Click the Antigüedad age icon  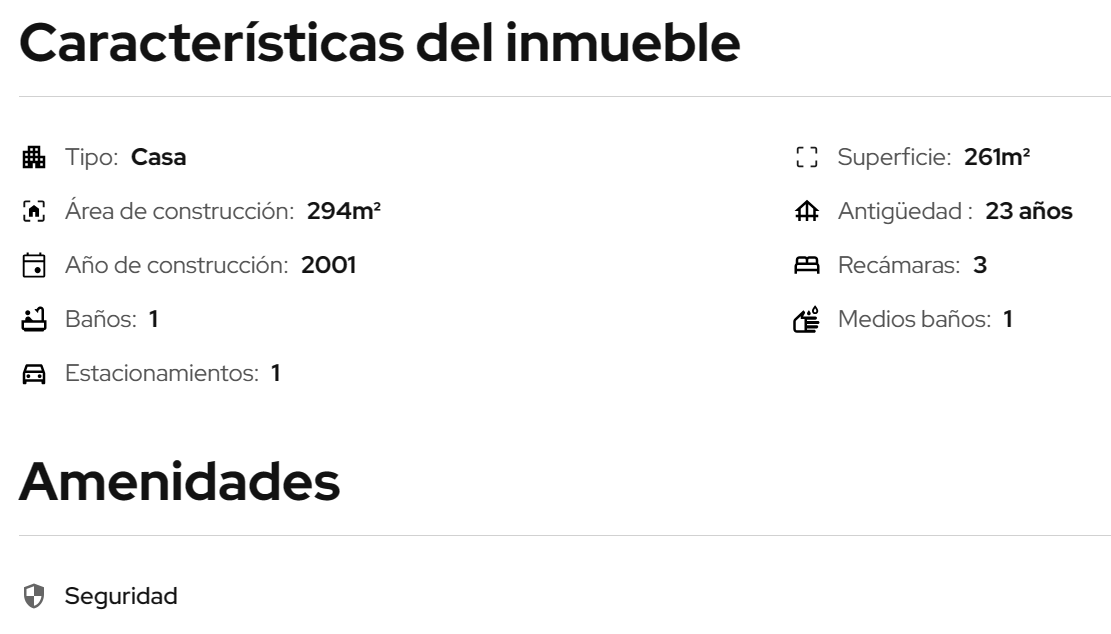coord(807,211)
